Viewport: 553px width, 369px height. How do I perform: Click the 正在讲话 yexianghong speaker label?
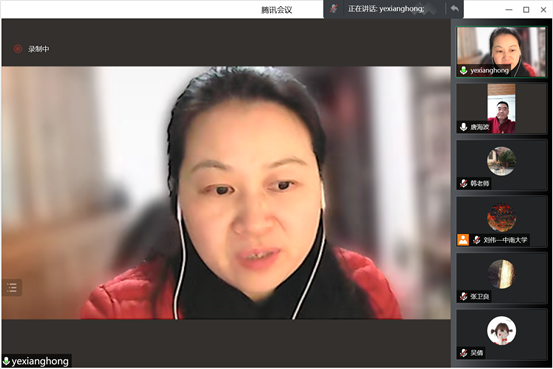coord(386,9)
